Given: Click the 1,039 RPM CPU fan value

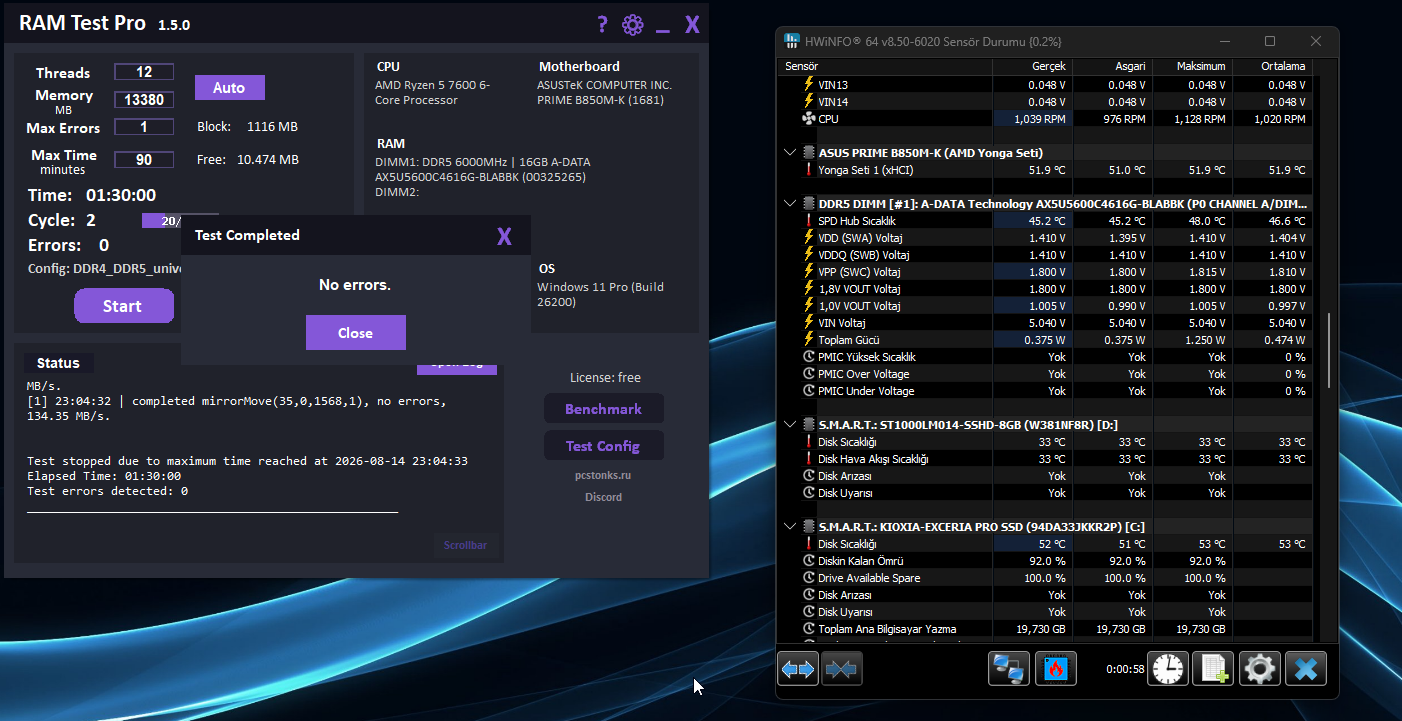Looking at the screenshot, I should [x=1040, y=119].
